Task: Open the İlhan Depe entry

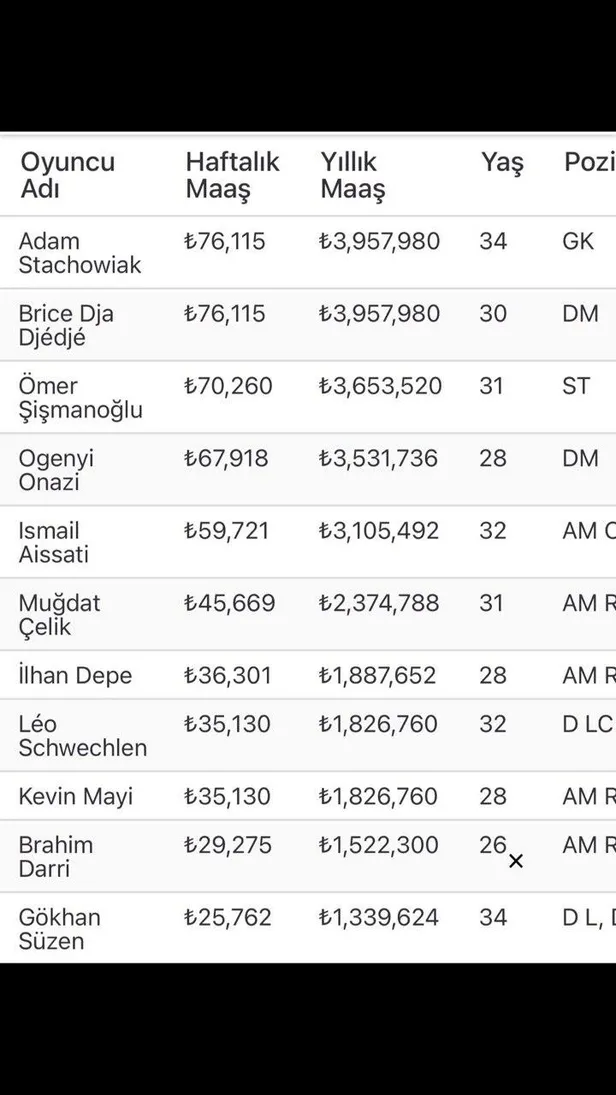Action: click(75, 675)
